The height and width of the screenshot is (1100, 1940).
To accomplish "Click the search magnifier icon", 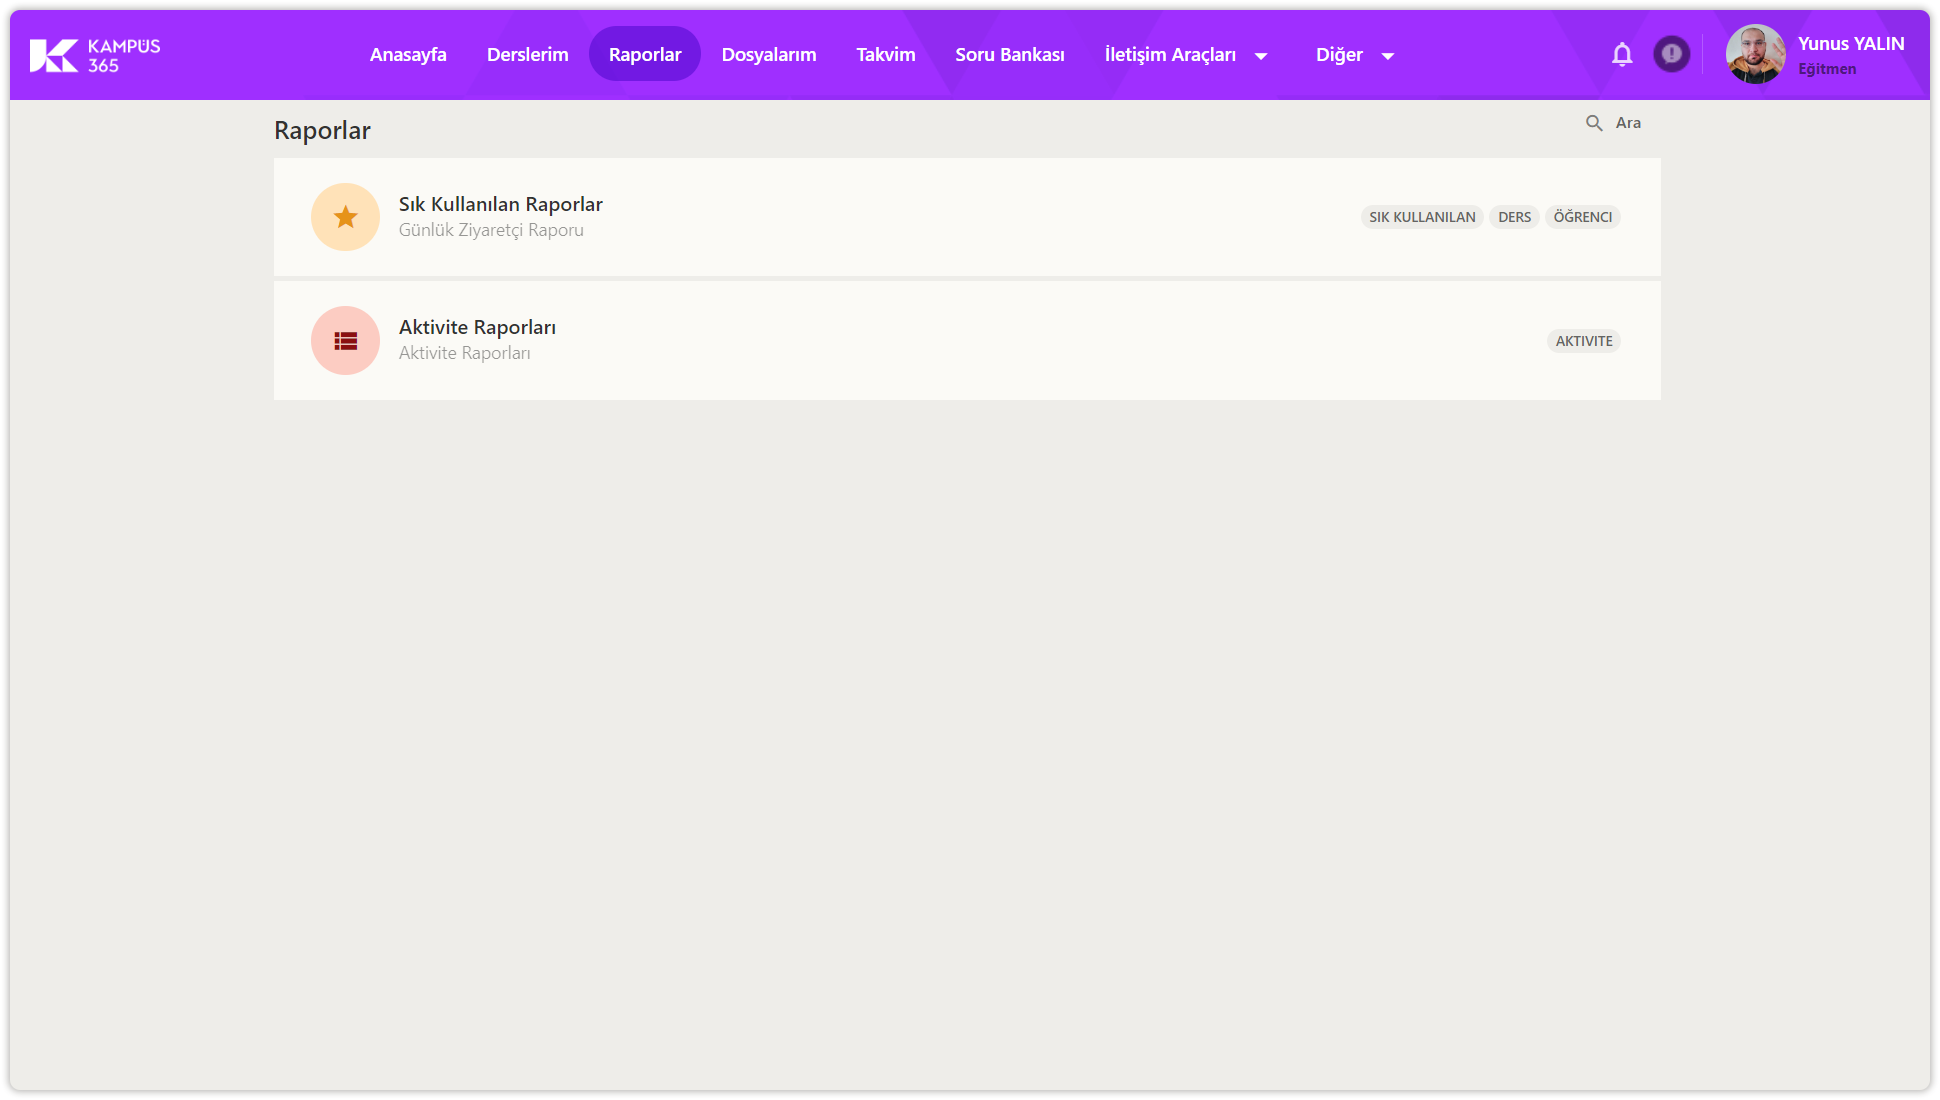I will tap(1594, 123).
